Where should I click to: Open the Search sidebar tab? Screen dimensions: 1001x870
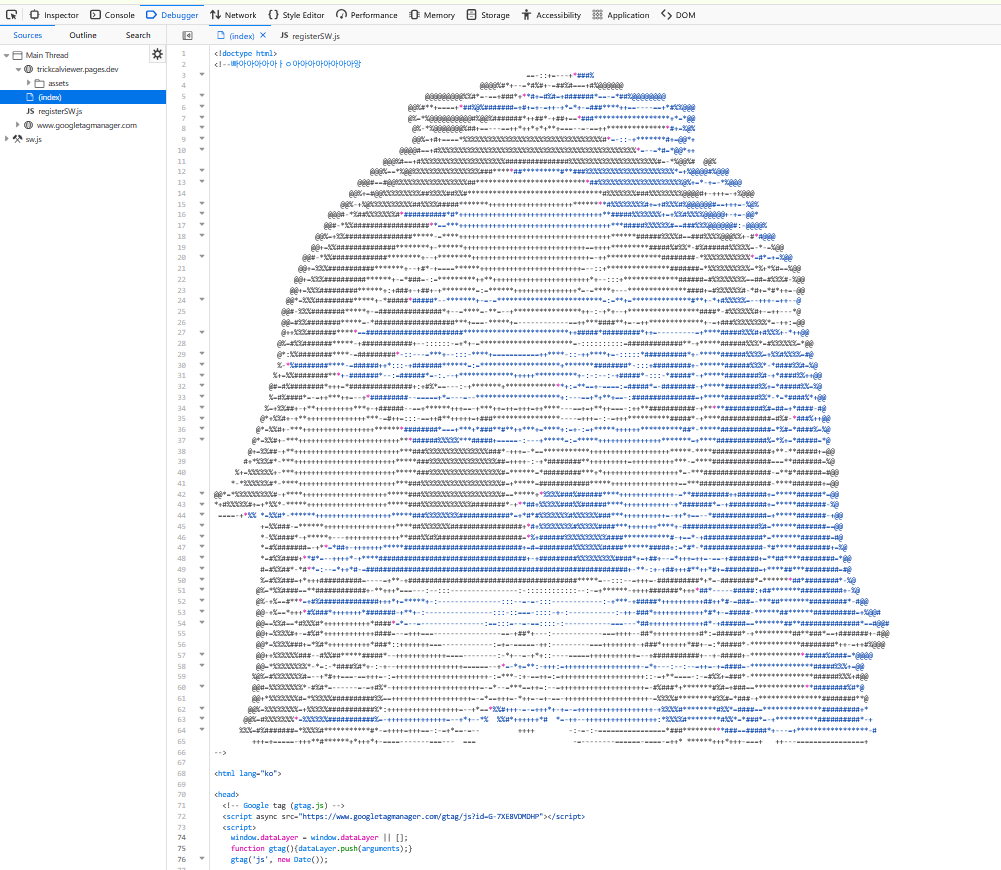(138, 35)
